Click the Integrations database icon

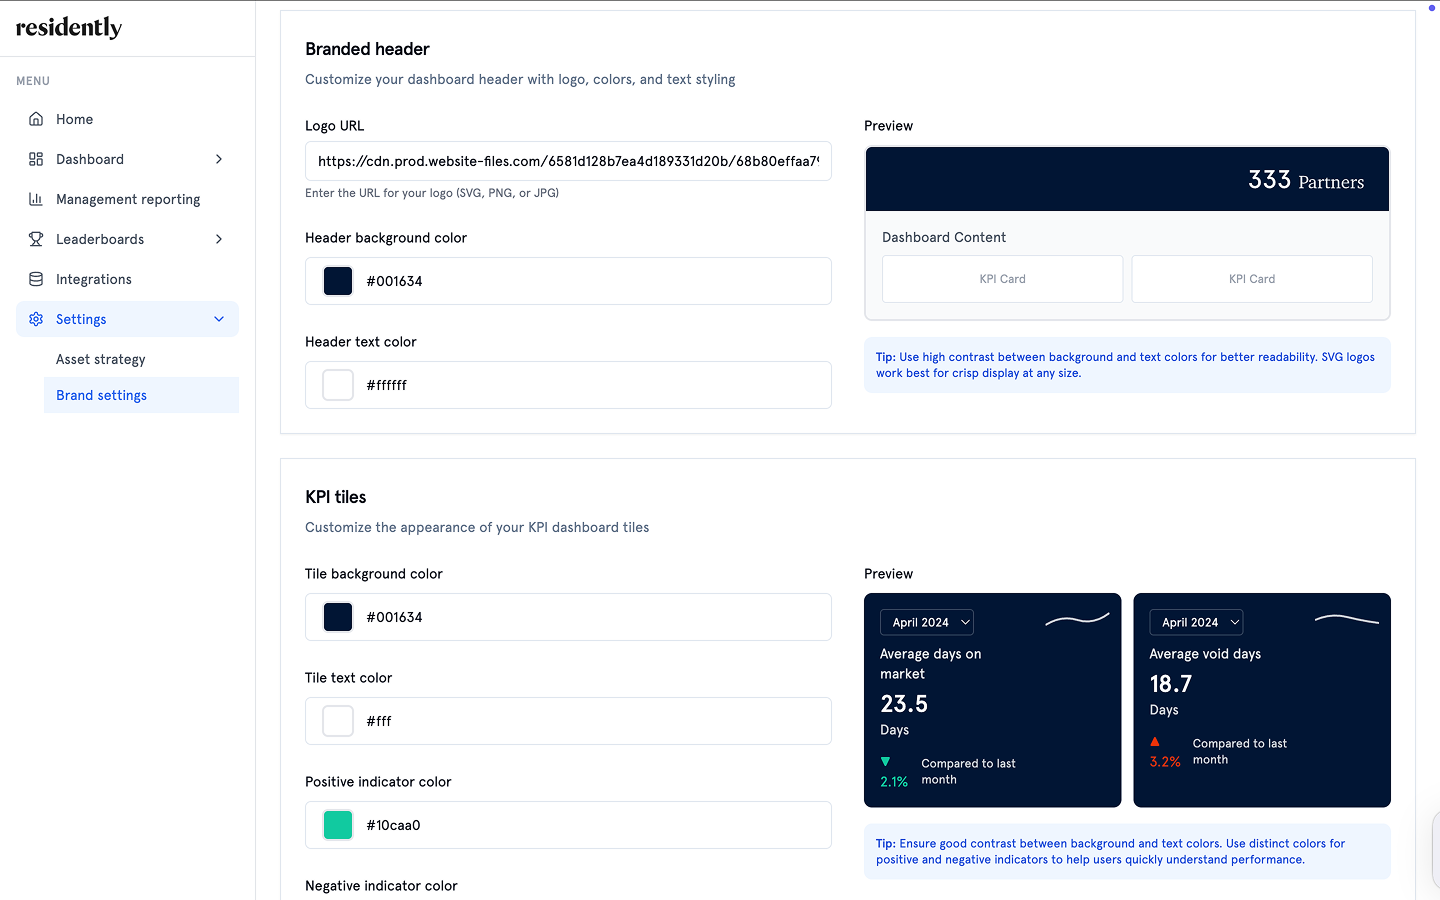(36, 279)
